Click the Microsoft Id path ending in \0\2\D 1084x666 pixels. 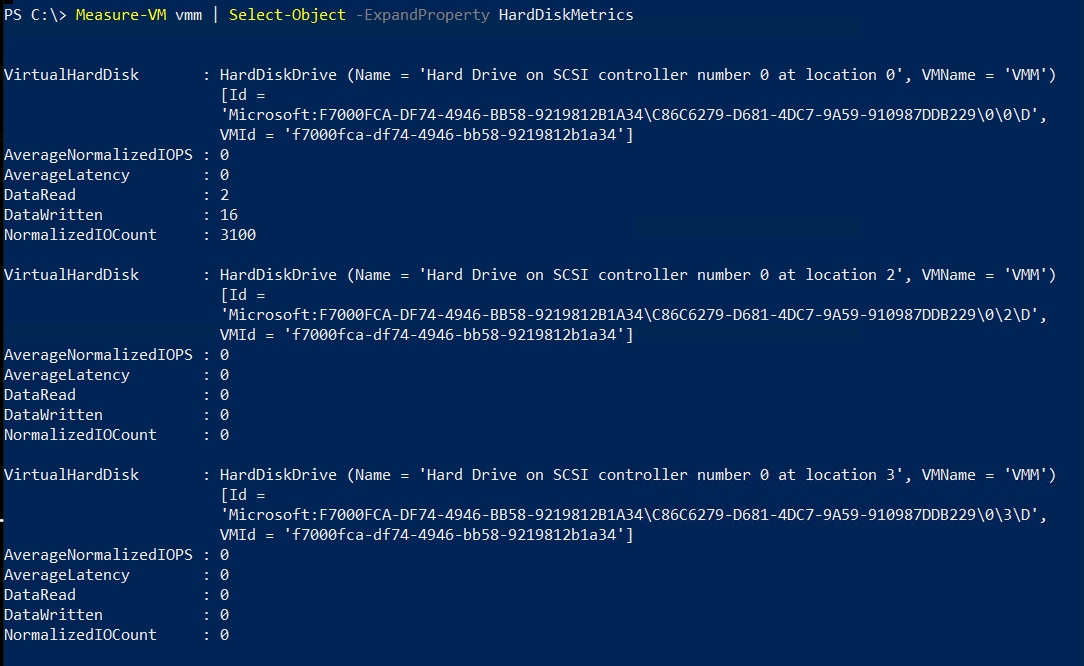(x=634, y=315)
